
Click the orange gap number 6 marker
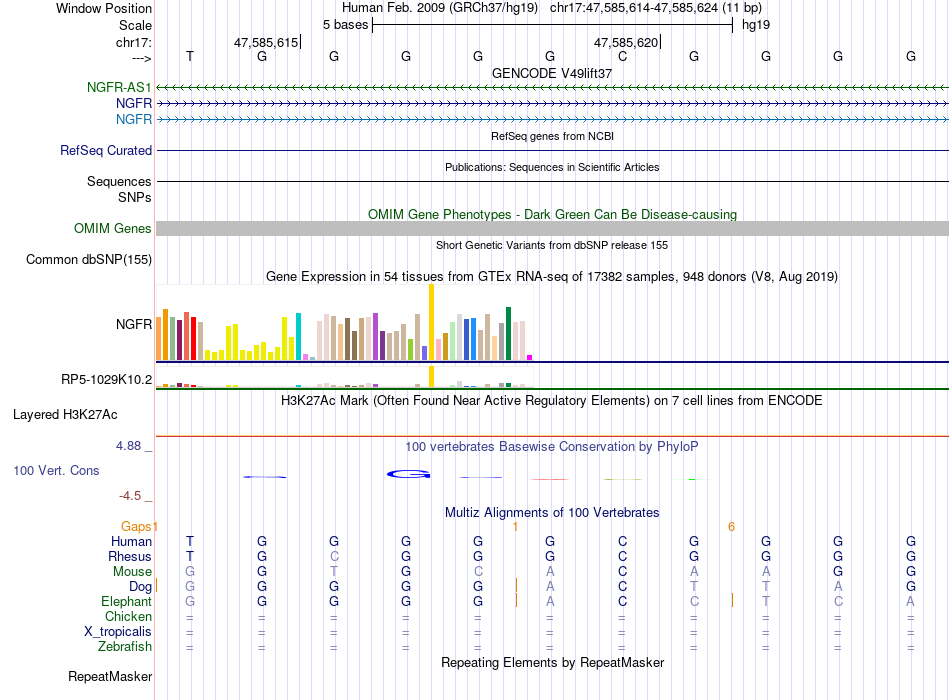point(731,527)
